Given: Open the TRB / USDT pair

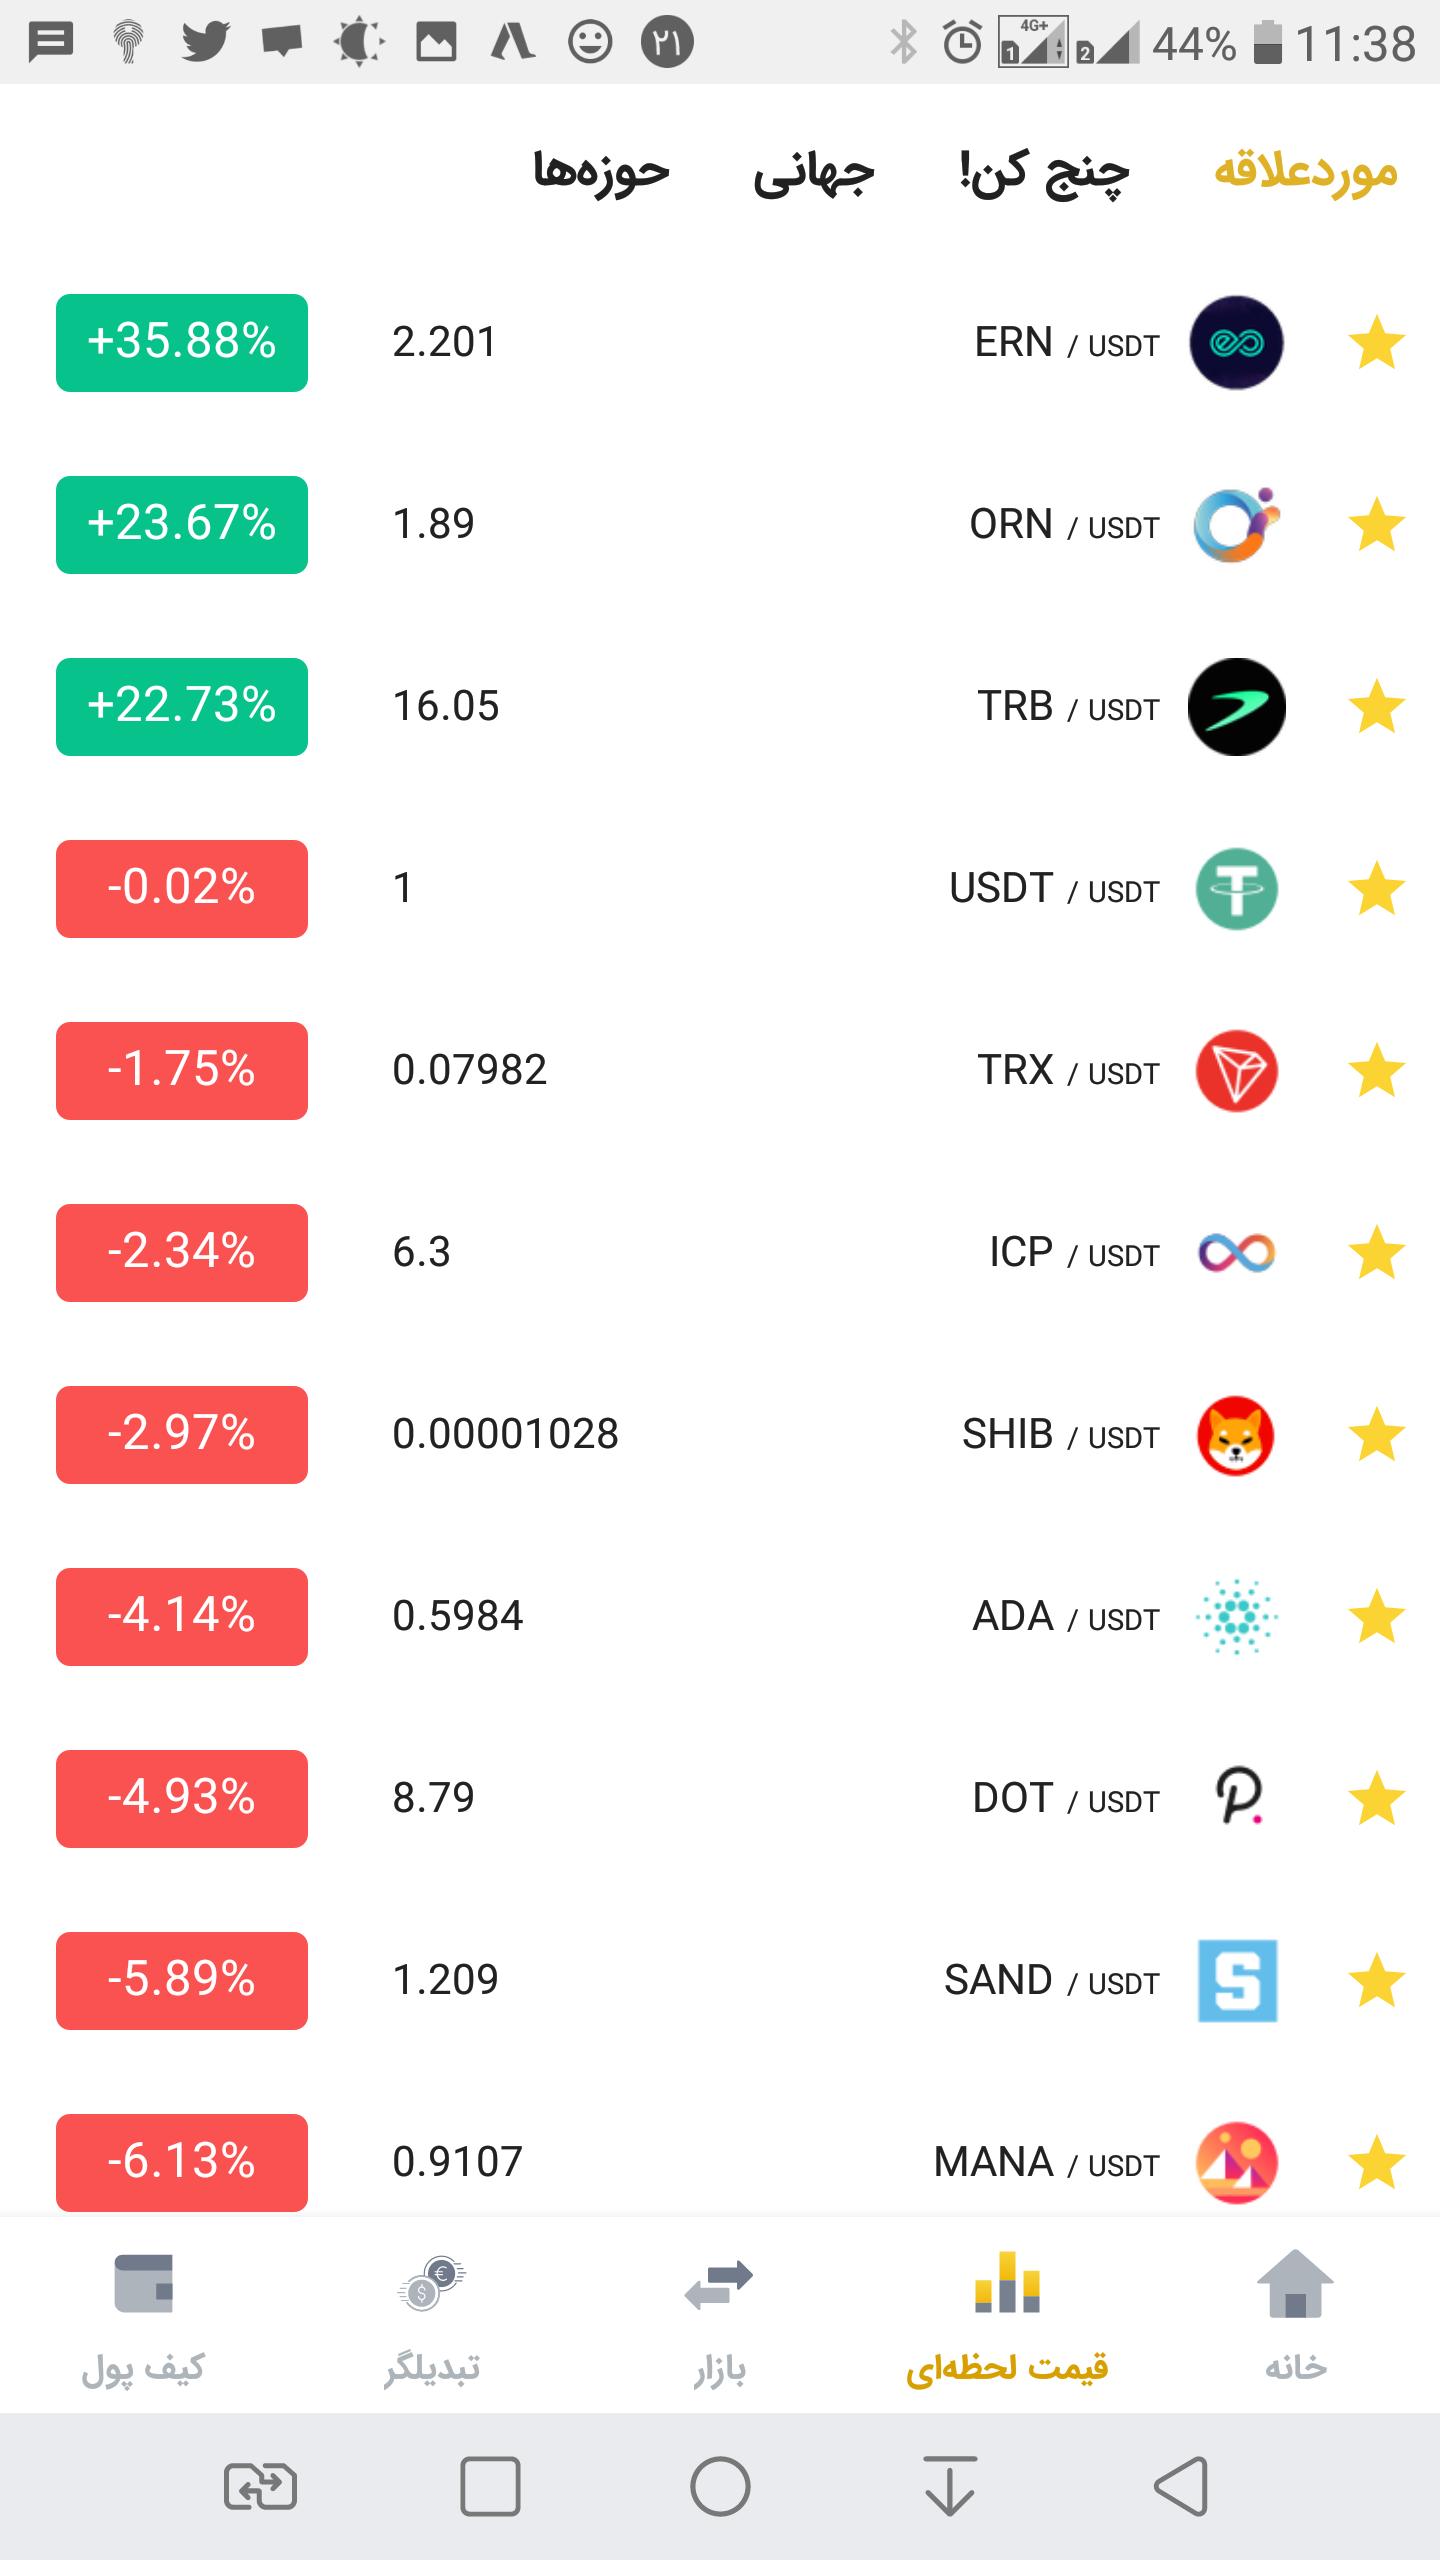Looking at the screenshot, I should click(1067, 707).
